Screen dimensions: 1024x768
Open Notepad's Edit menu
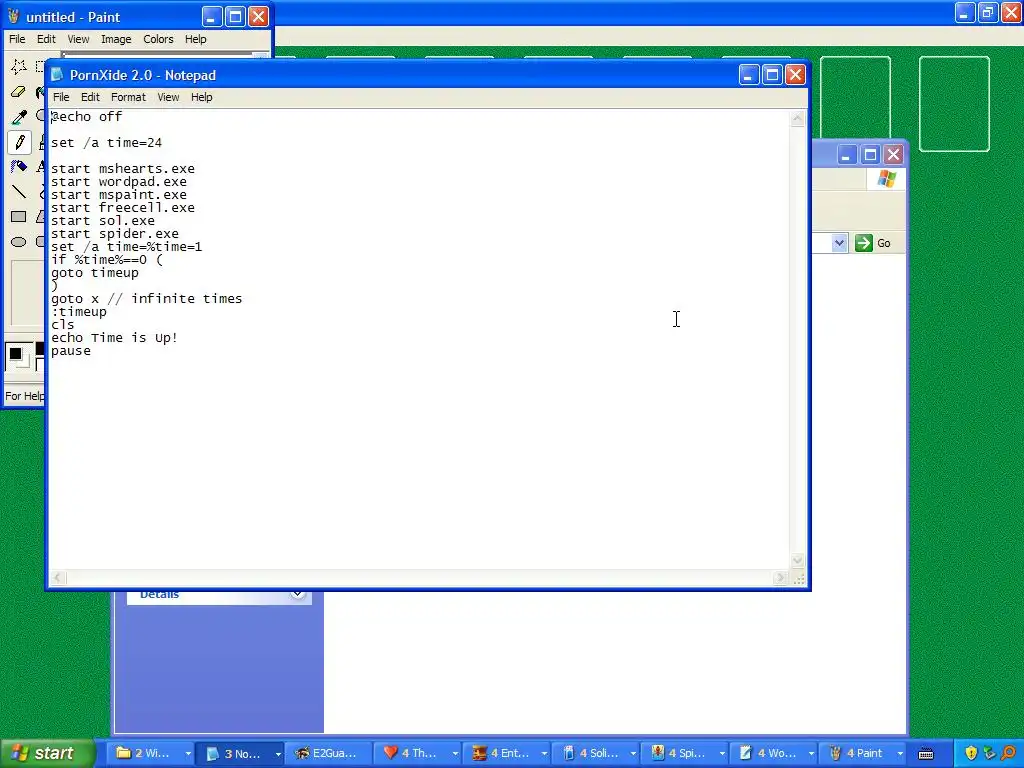point(90,97)
